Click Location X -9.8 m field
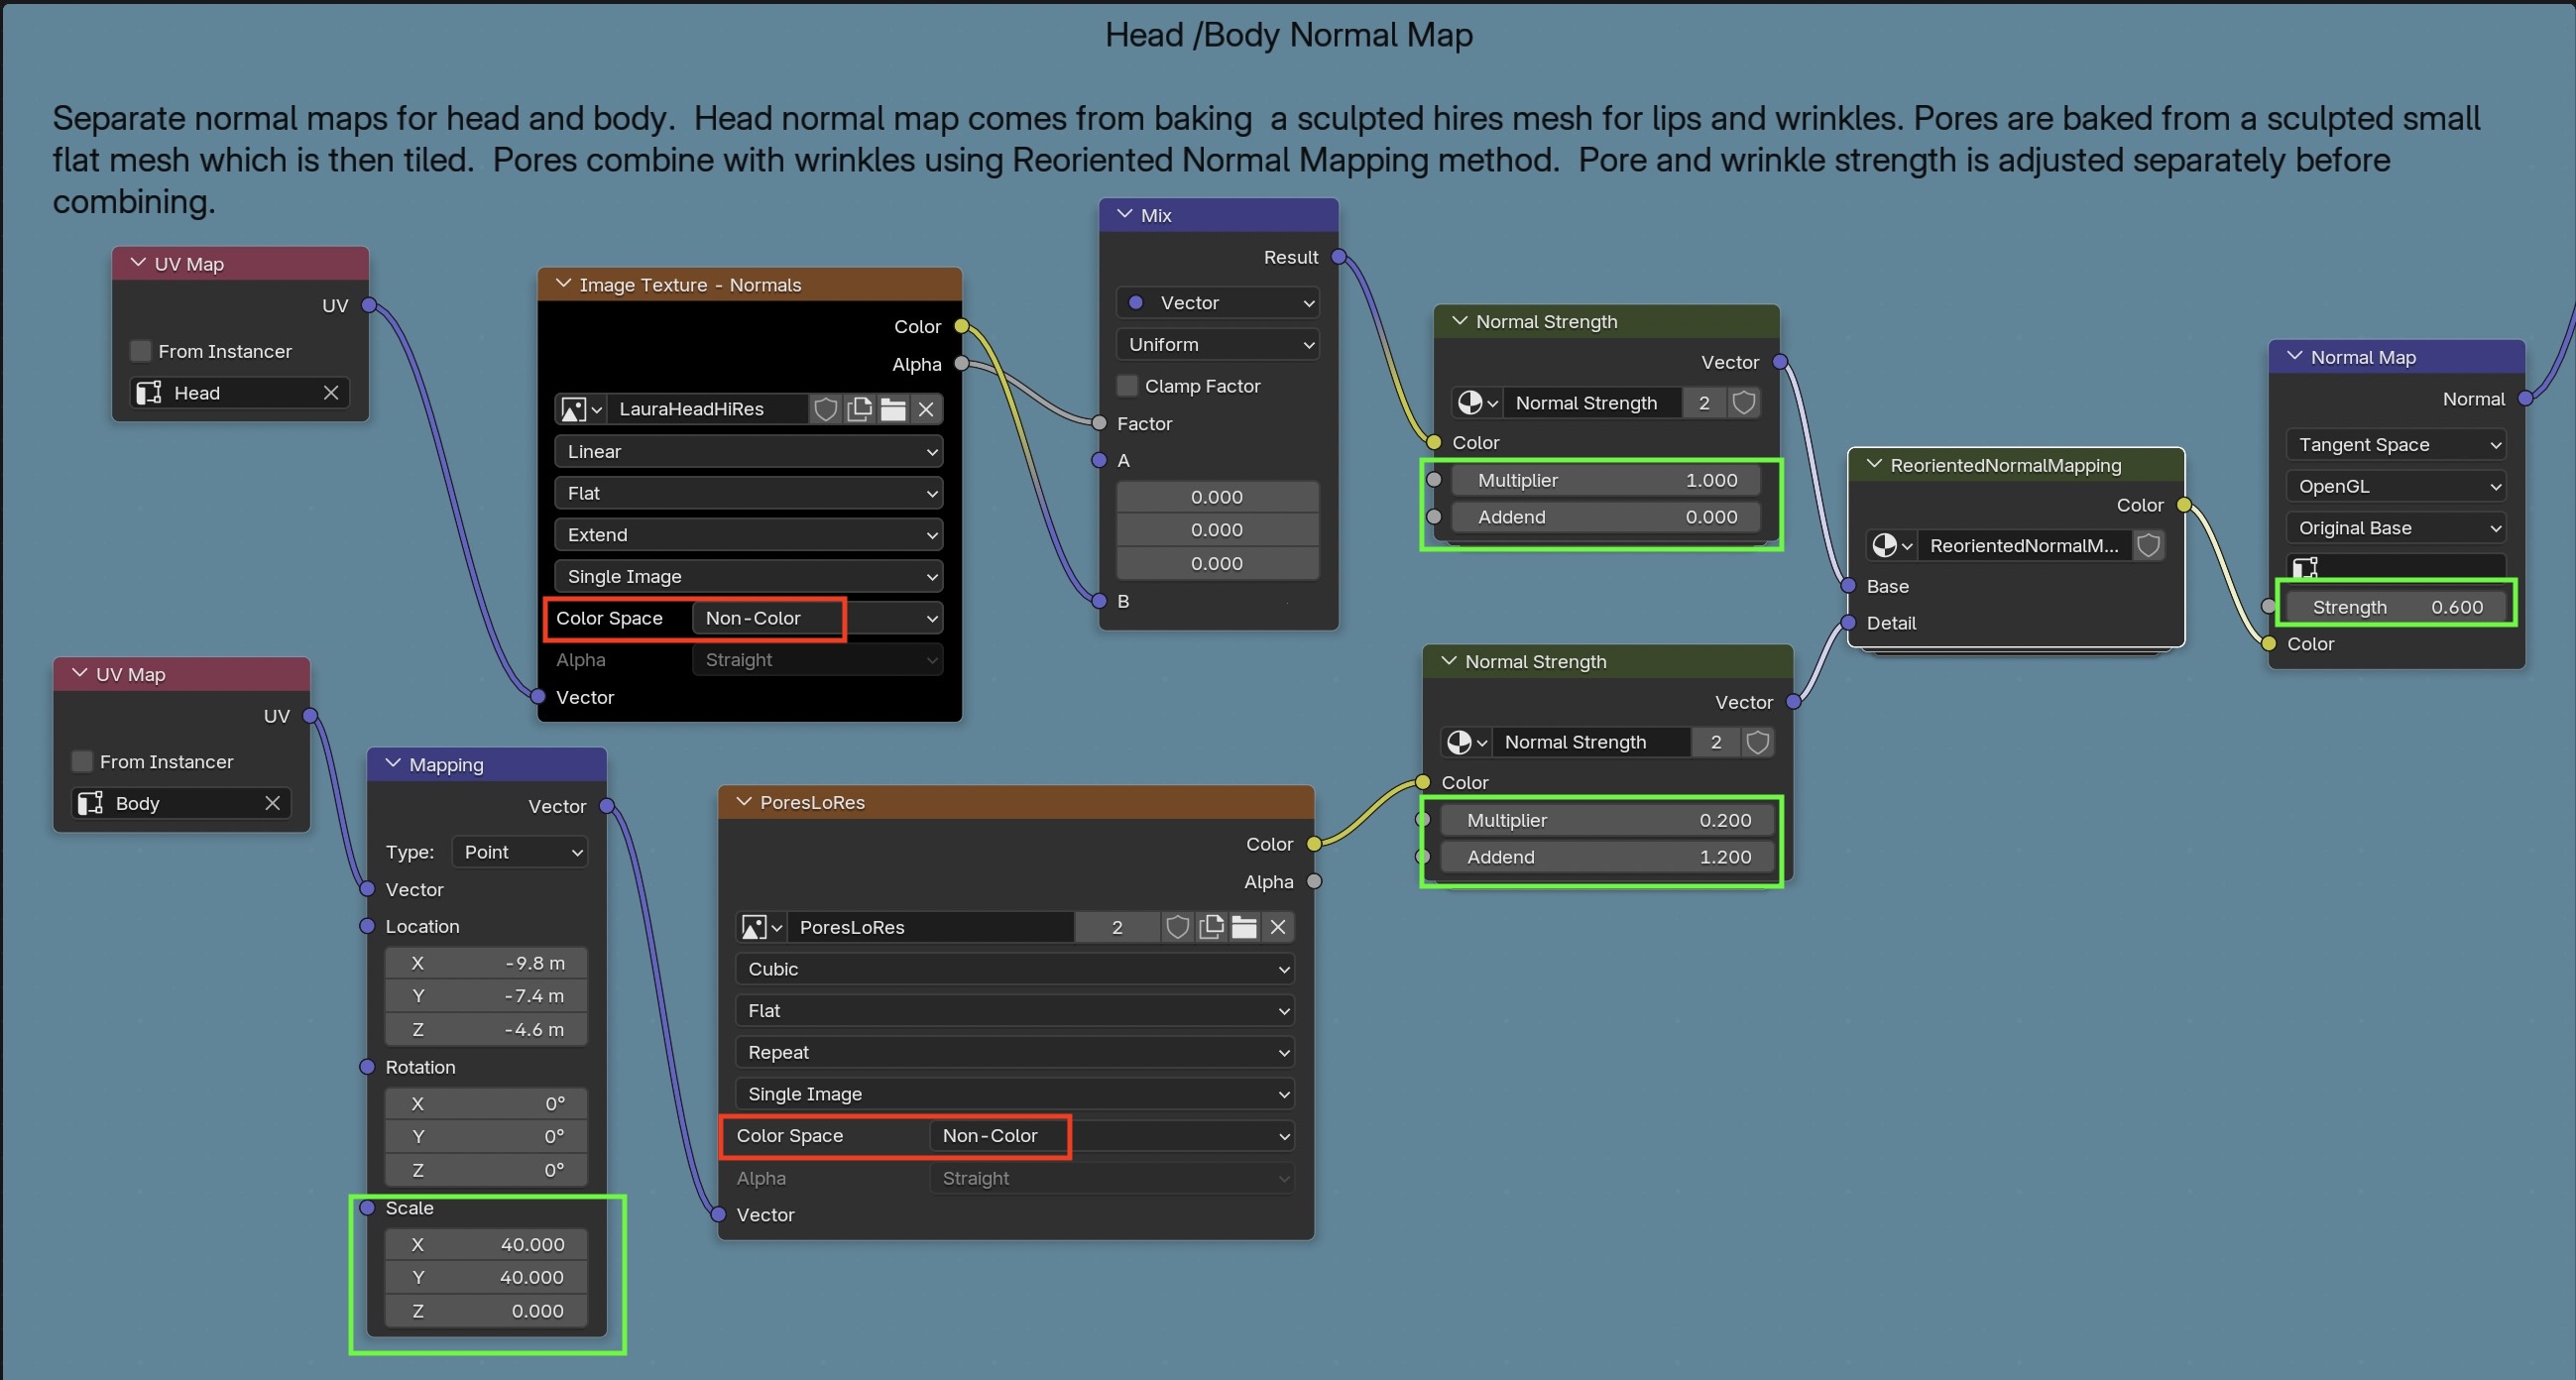 (x=486, y=963)
